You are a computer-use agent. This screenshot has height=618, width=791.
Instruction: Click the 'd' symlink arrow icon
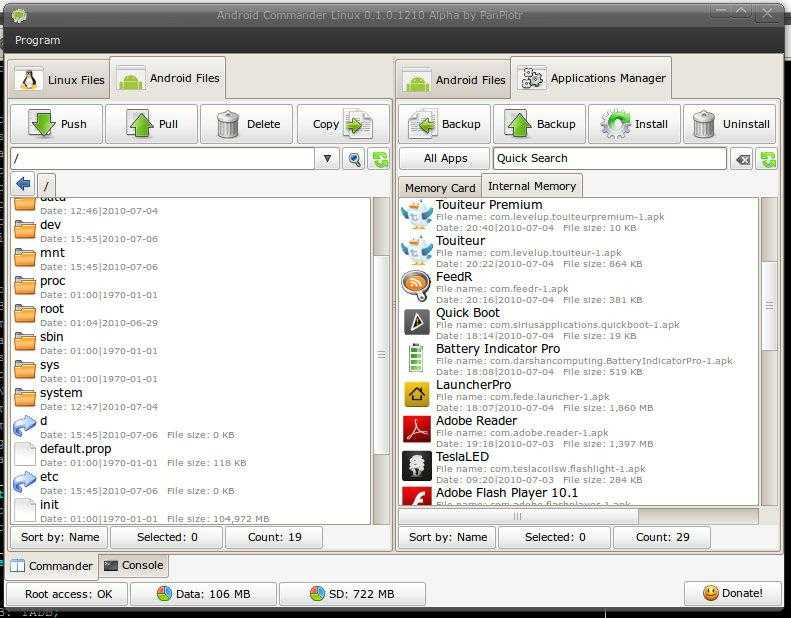pyautogui.click(x=25, y=426)
